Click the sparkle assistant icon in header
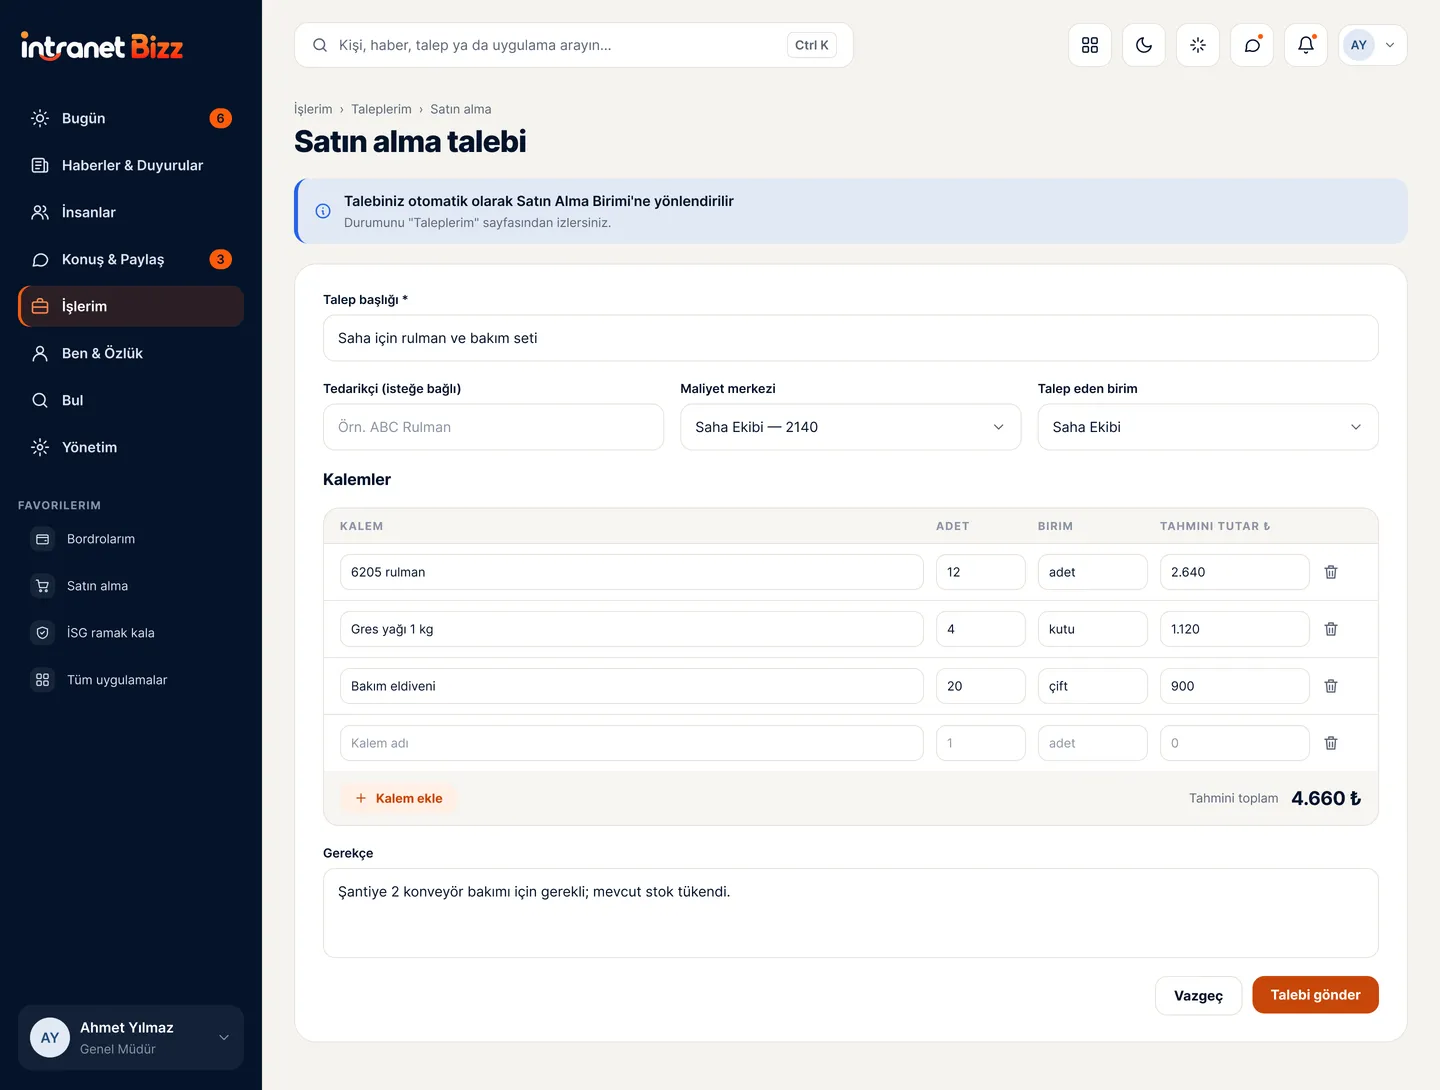Viewport: 1440px width, 1090px height. 1198,45
